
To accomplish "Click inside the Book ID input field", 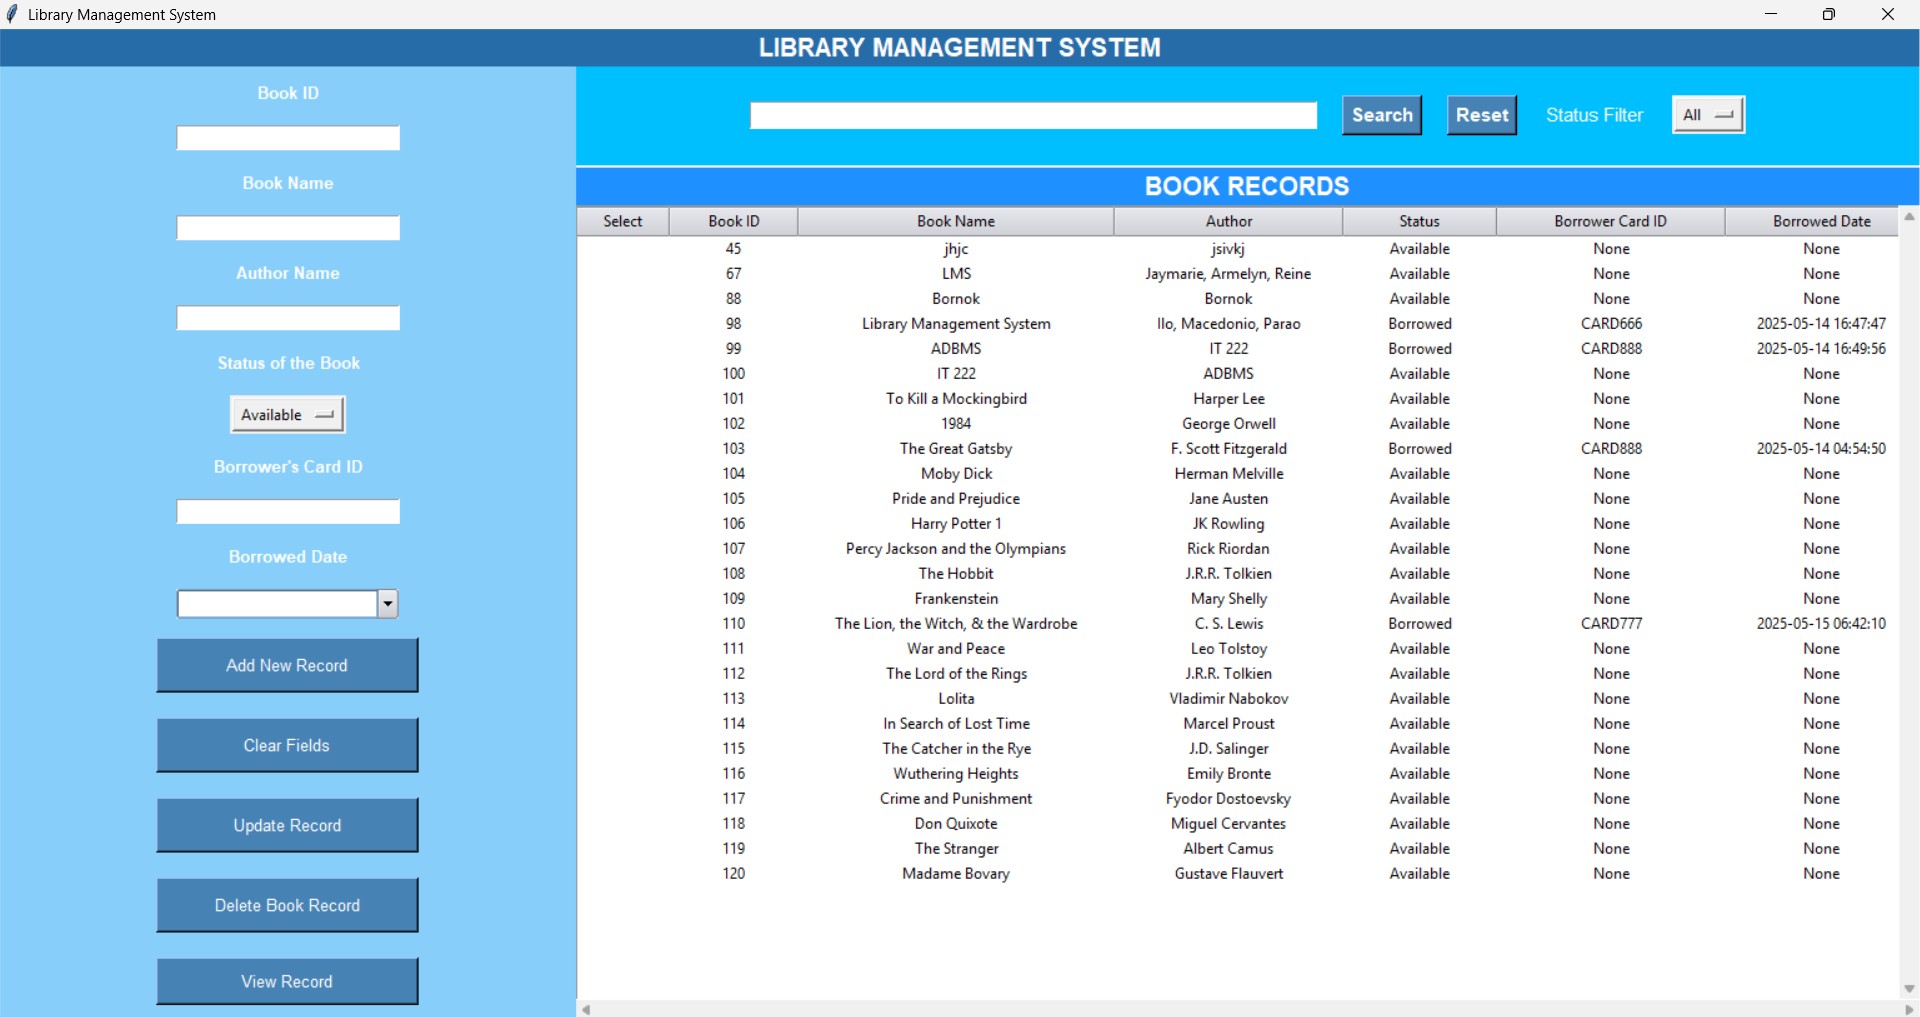I will point(286,137).
